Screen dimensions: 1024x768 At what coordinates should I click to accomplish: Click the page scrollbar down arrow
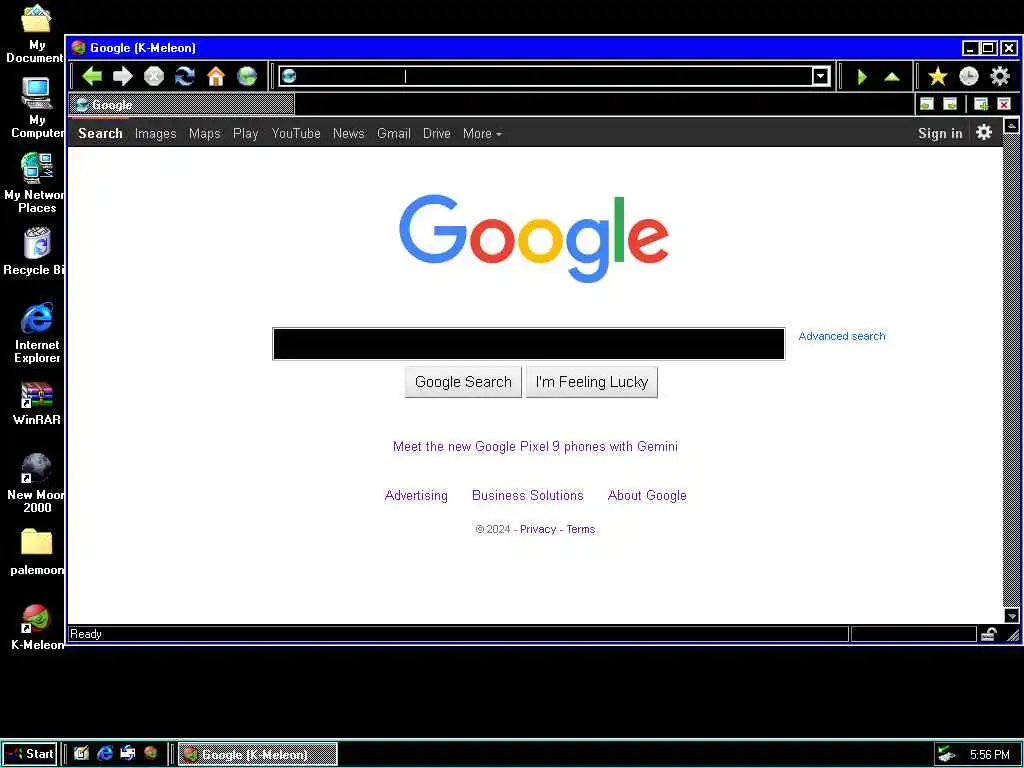[1011, 615]
